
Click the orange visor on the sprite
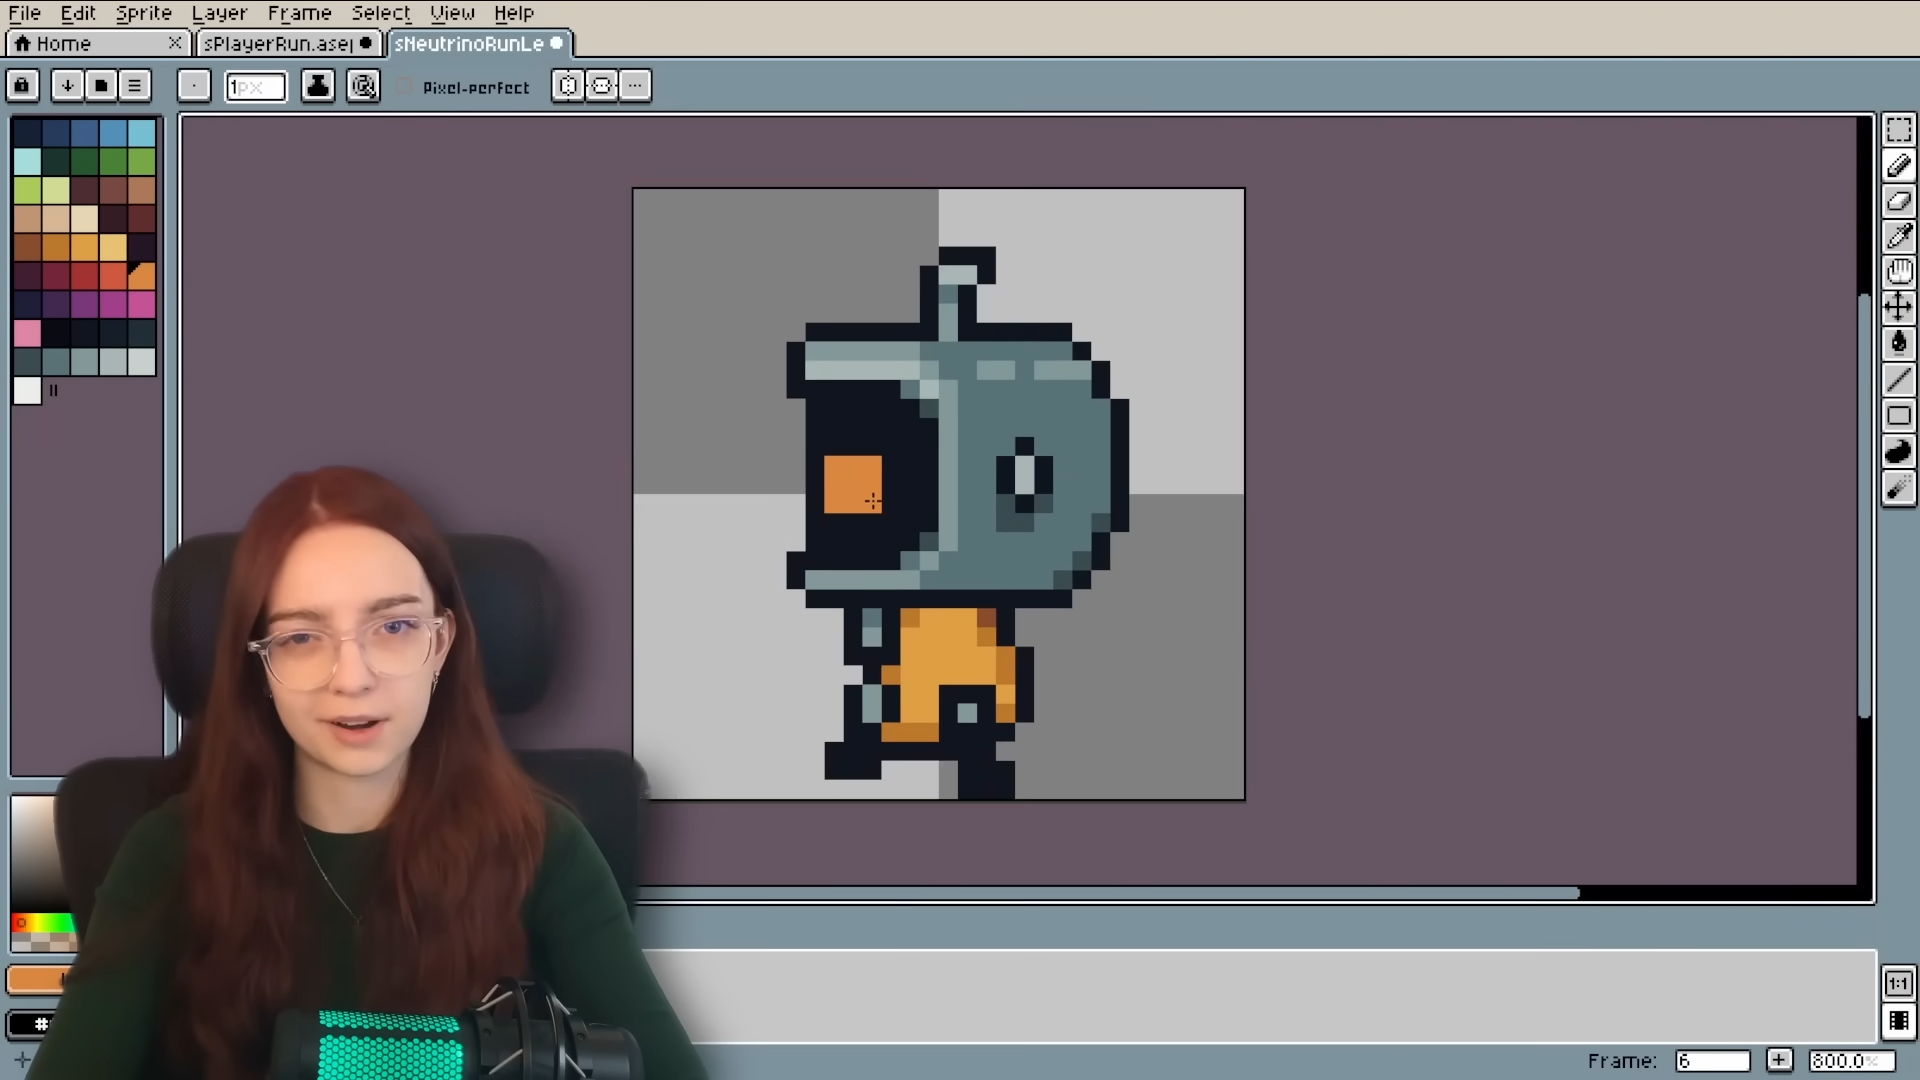(x=852, y=484)
